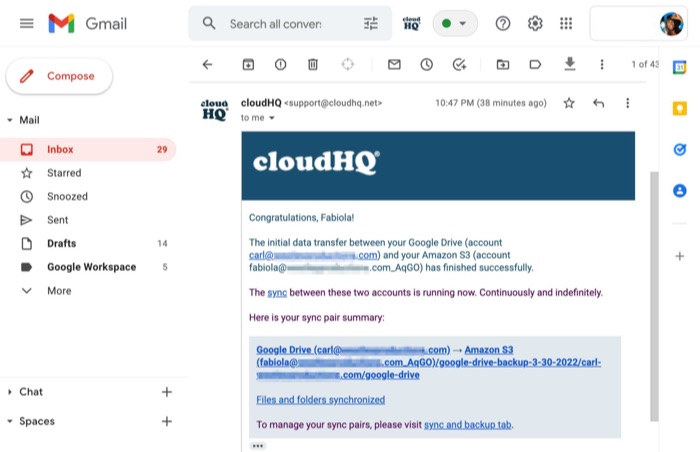Click the download email icon

(570, 64)
